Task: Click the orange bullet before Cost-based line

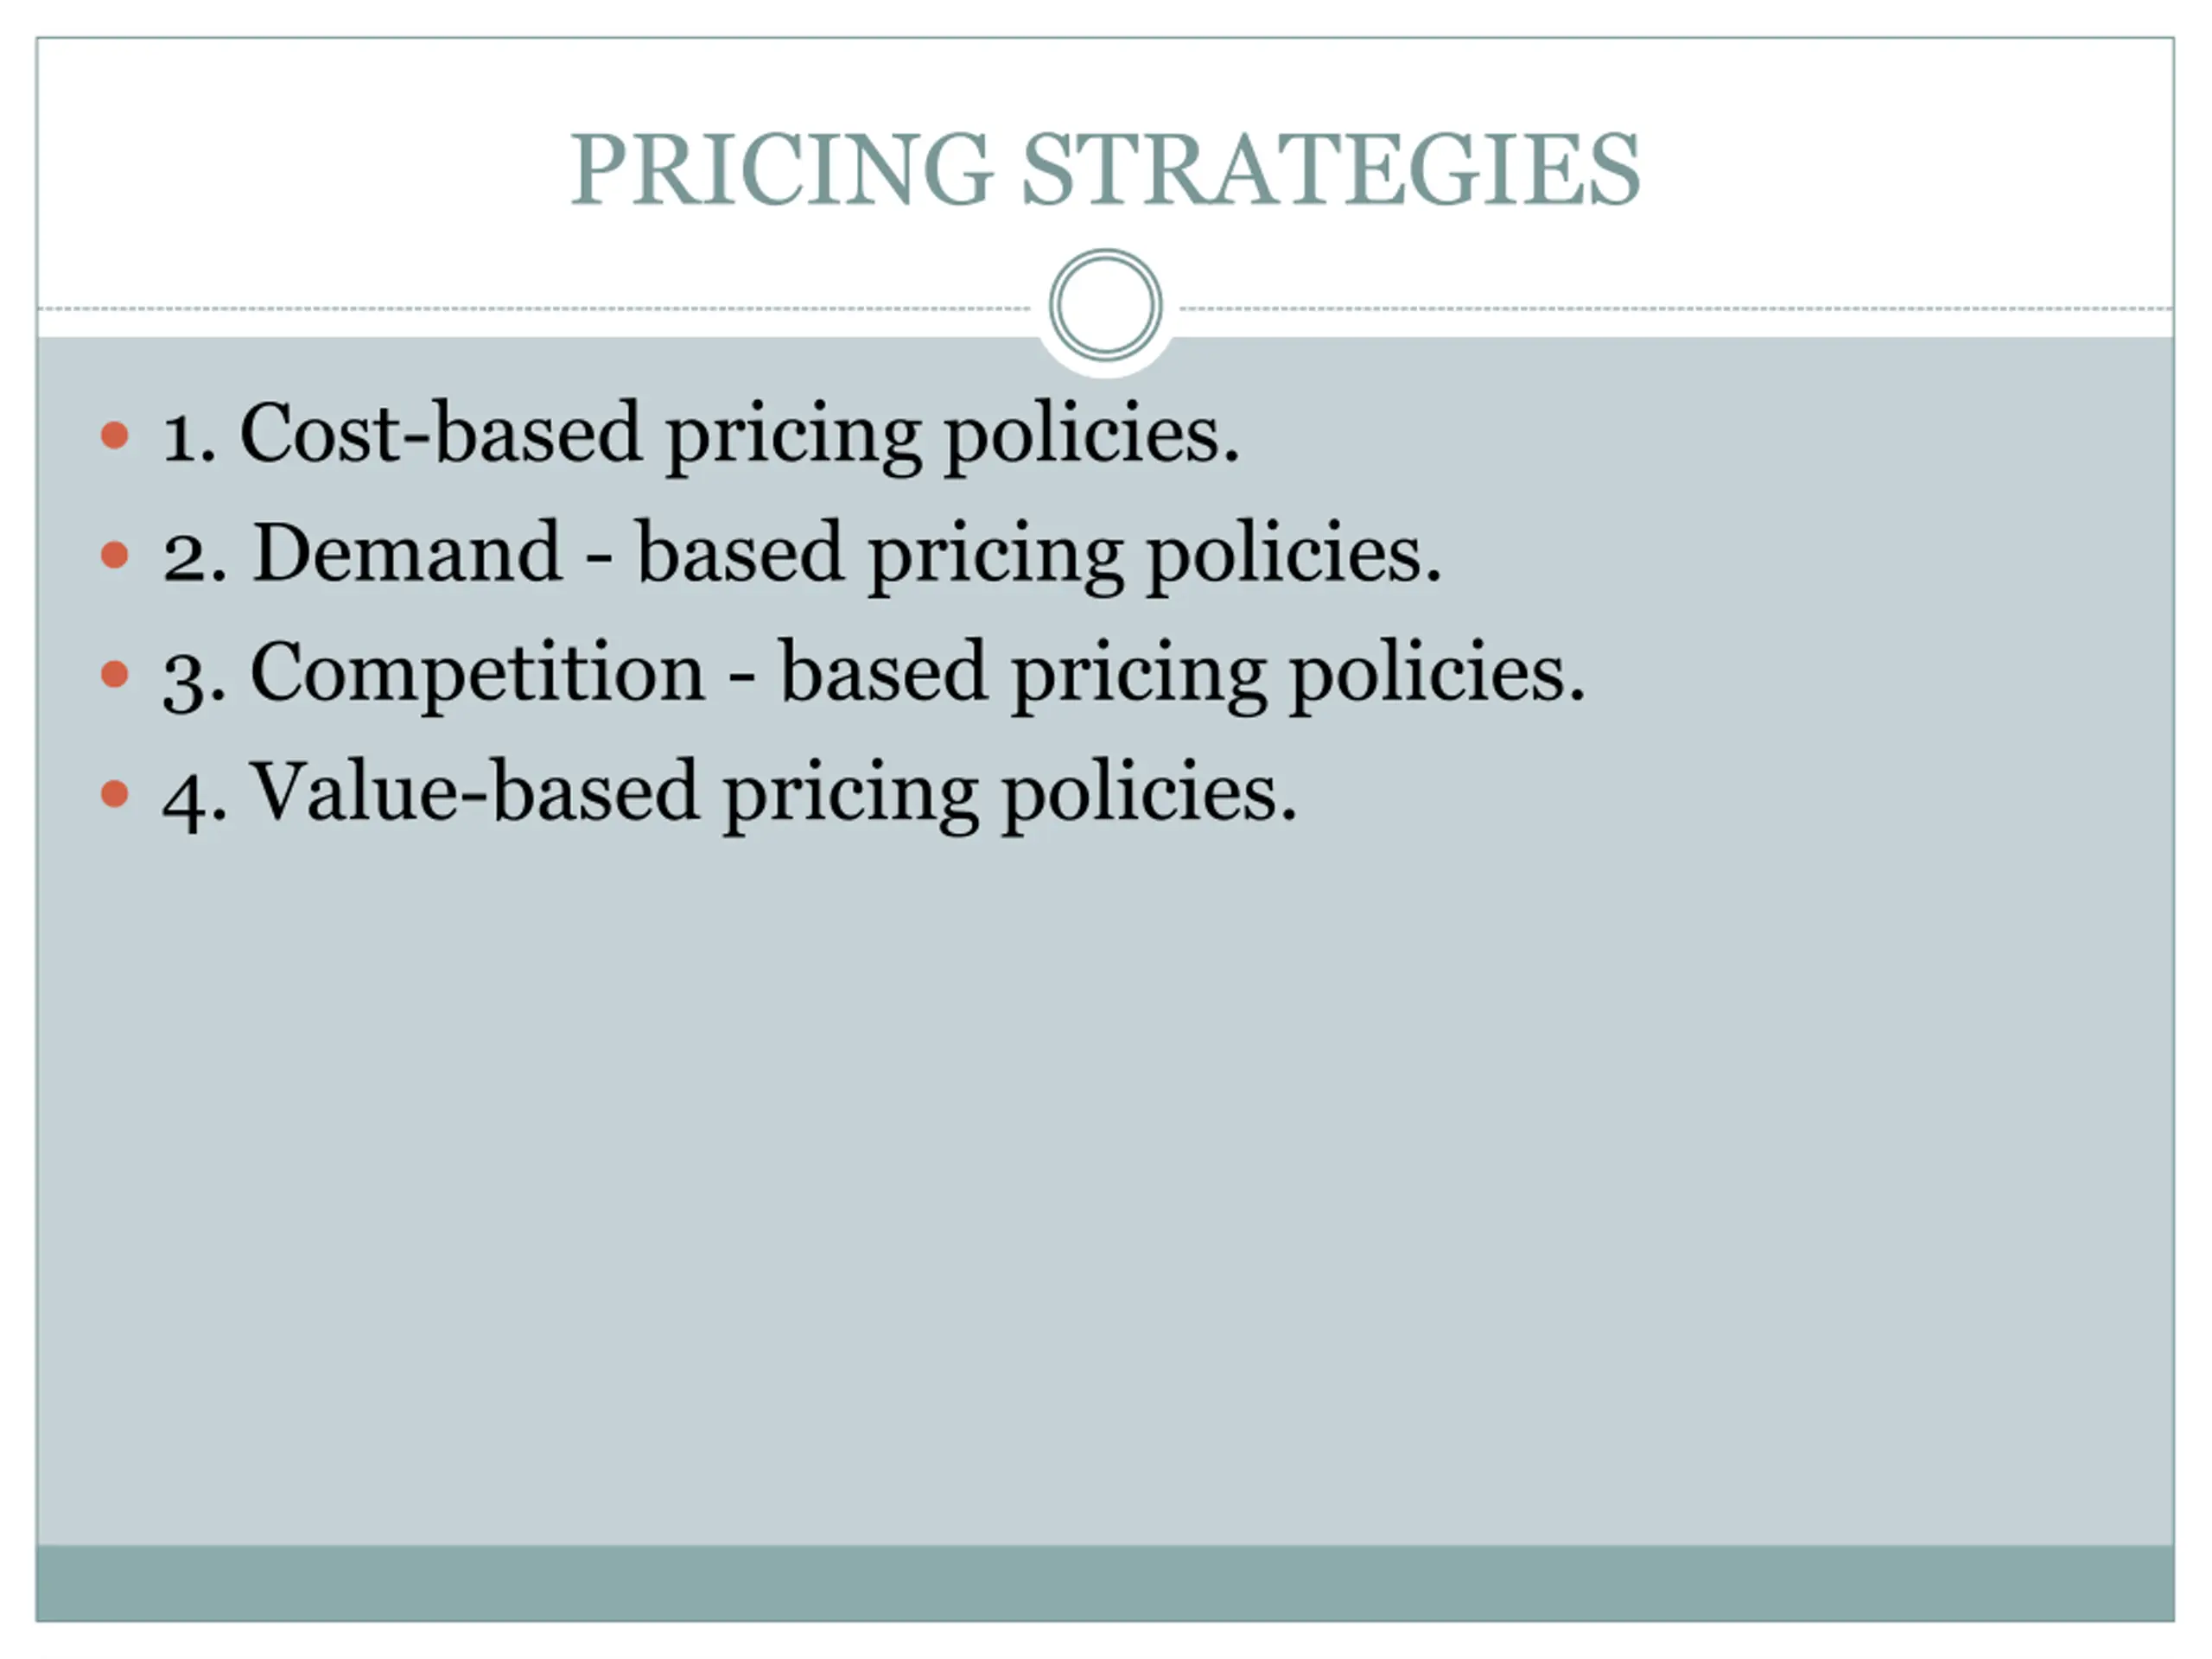Action: tap(115, 435)
